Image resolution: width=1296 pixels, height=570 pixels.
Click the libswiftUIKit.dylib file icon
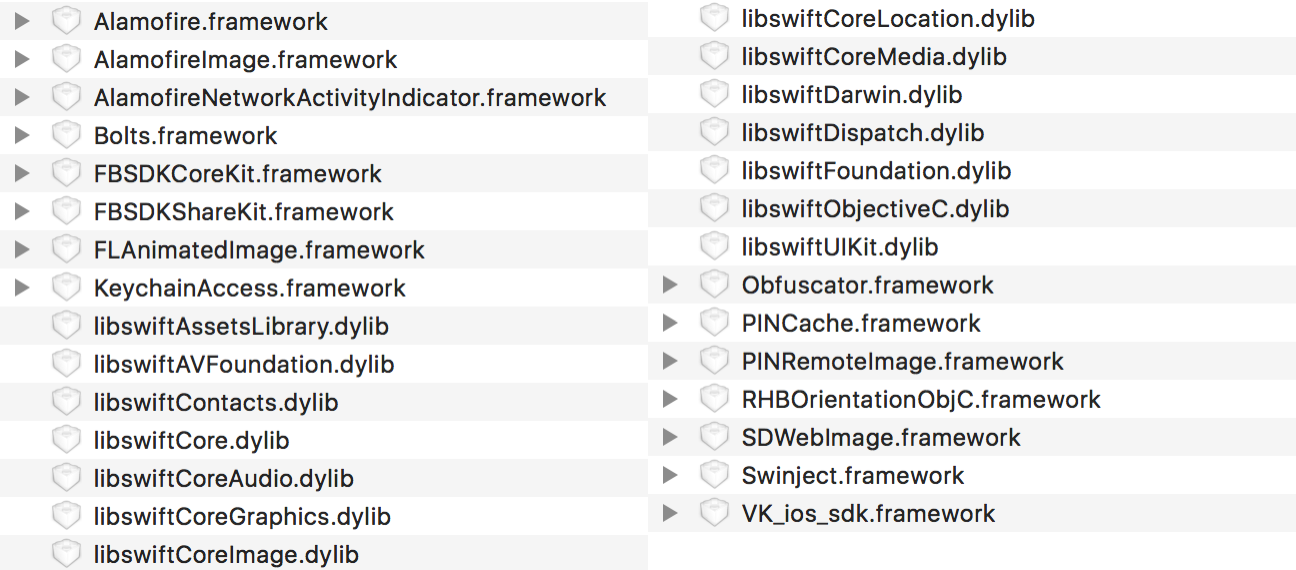click(714, 247)
